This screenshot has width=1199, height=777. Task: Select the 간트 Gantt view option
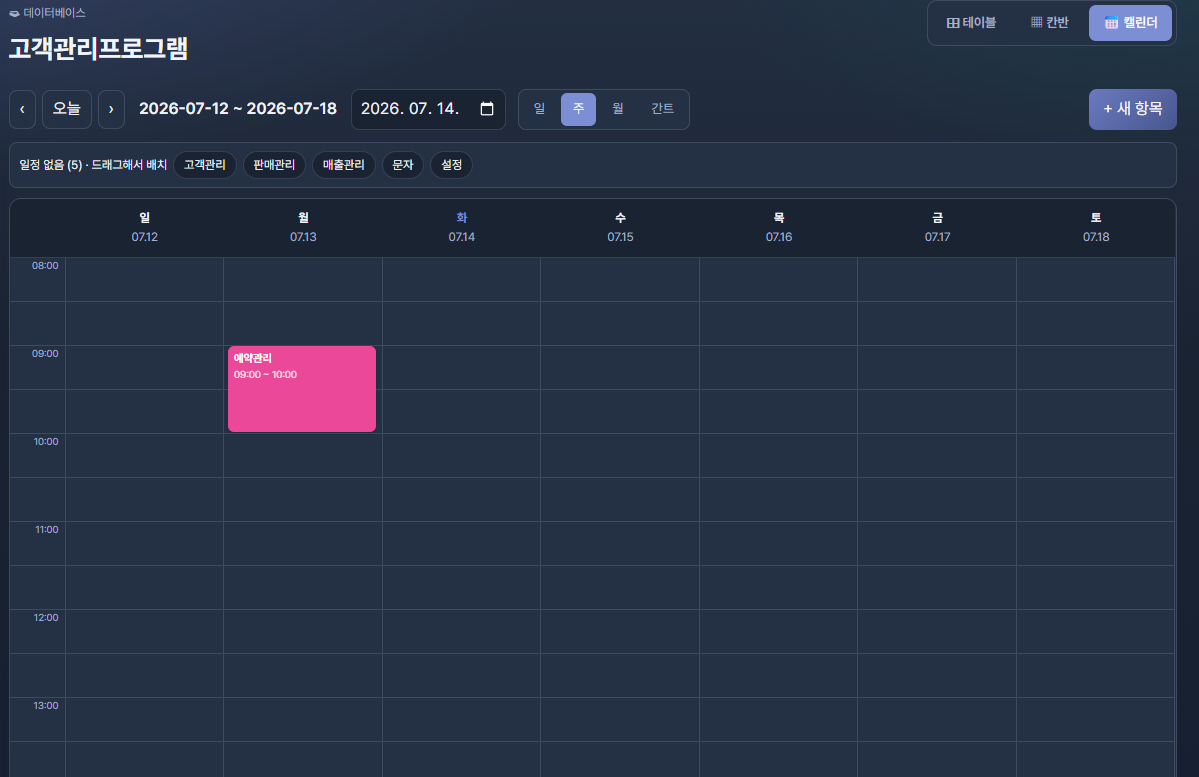[662, 109]
